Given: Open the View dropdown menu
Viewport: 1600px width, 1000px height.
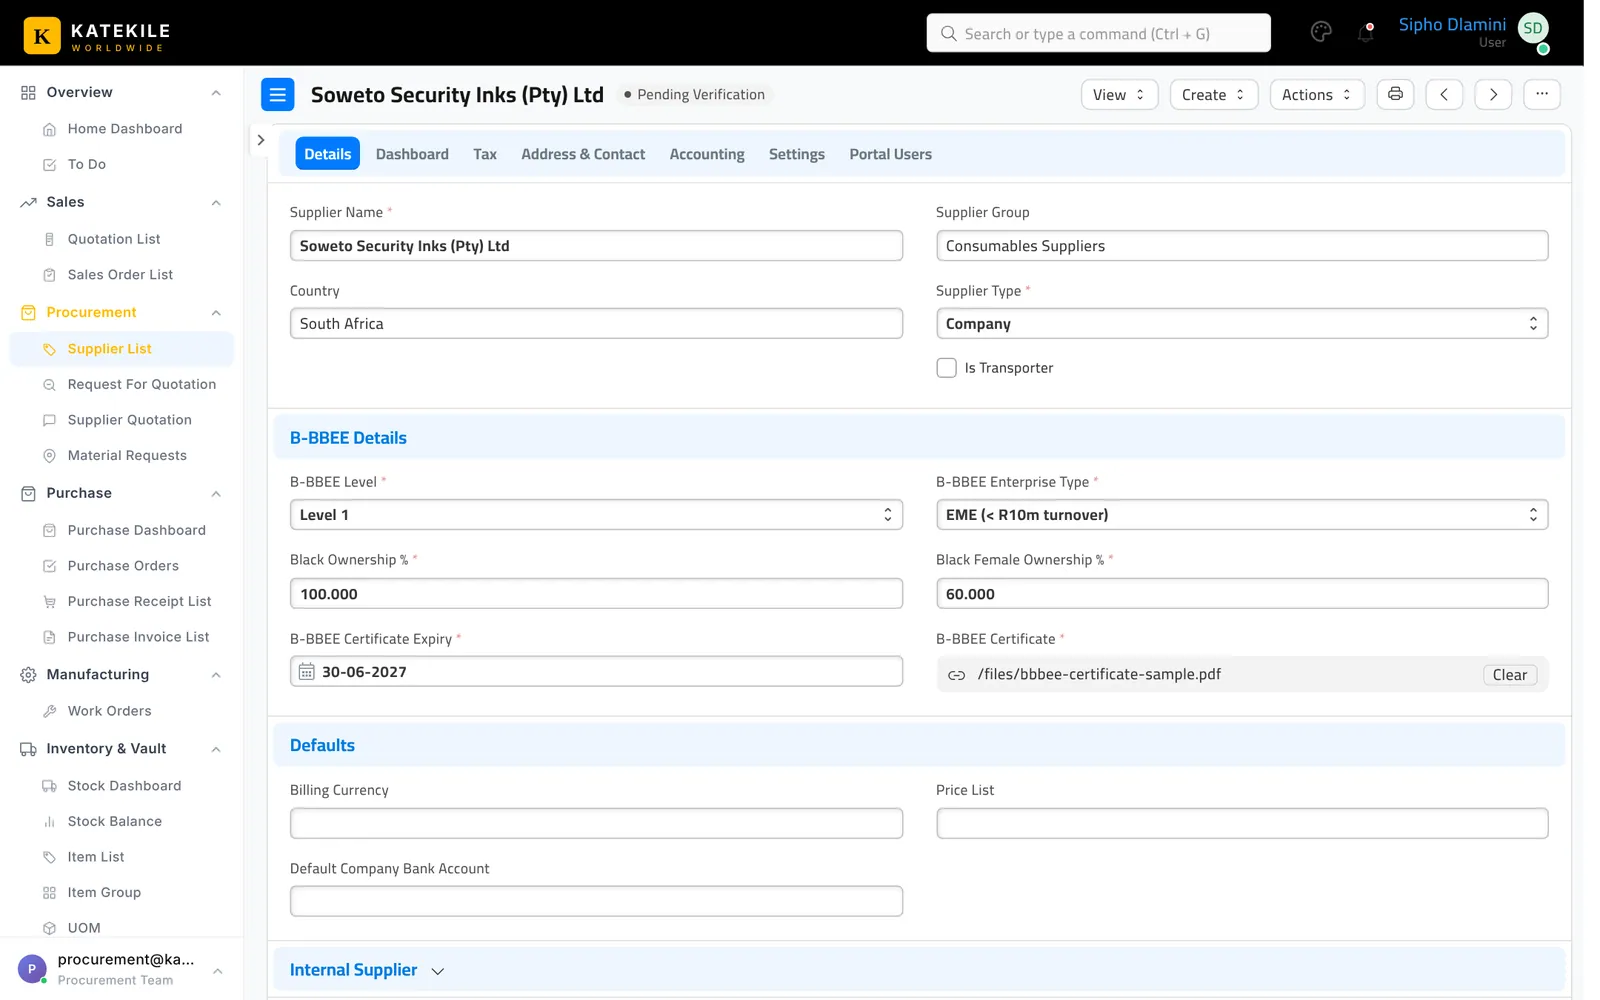Looking at the screenshot, I should coord(1119,94).
